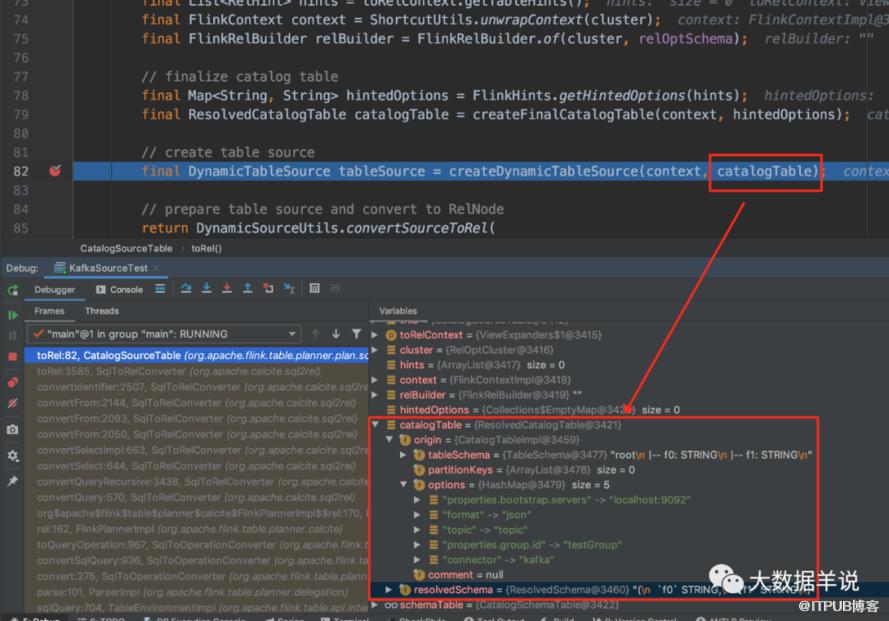Close the KafkaSourceTest debug tab
The image size is (889, 621).
point(156,268)
